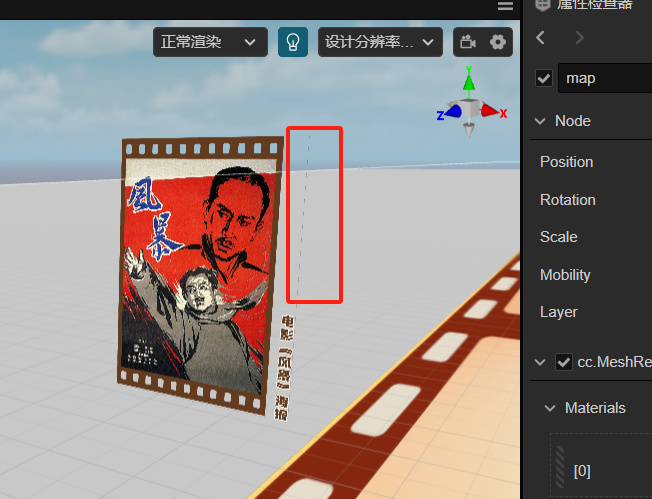Viewport: 652px width, 499px height.
Task: Uncheck the map node active checkbox
Action: pyautogui.click(x=544, y=78)
